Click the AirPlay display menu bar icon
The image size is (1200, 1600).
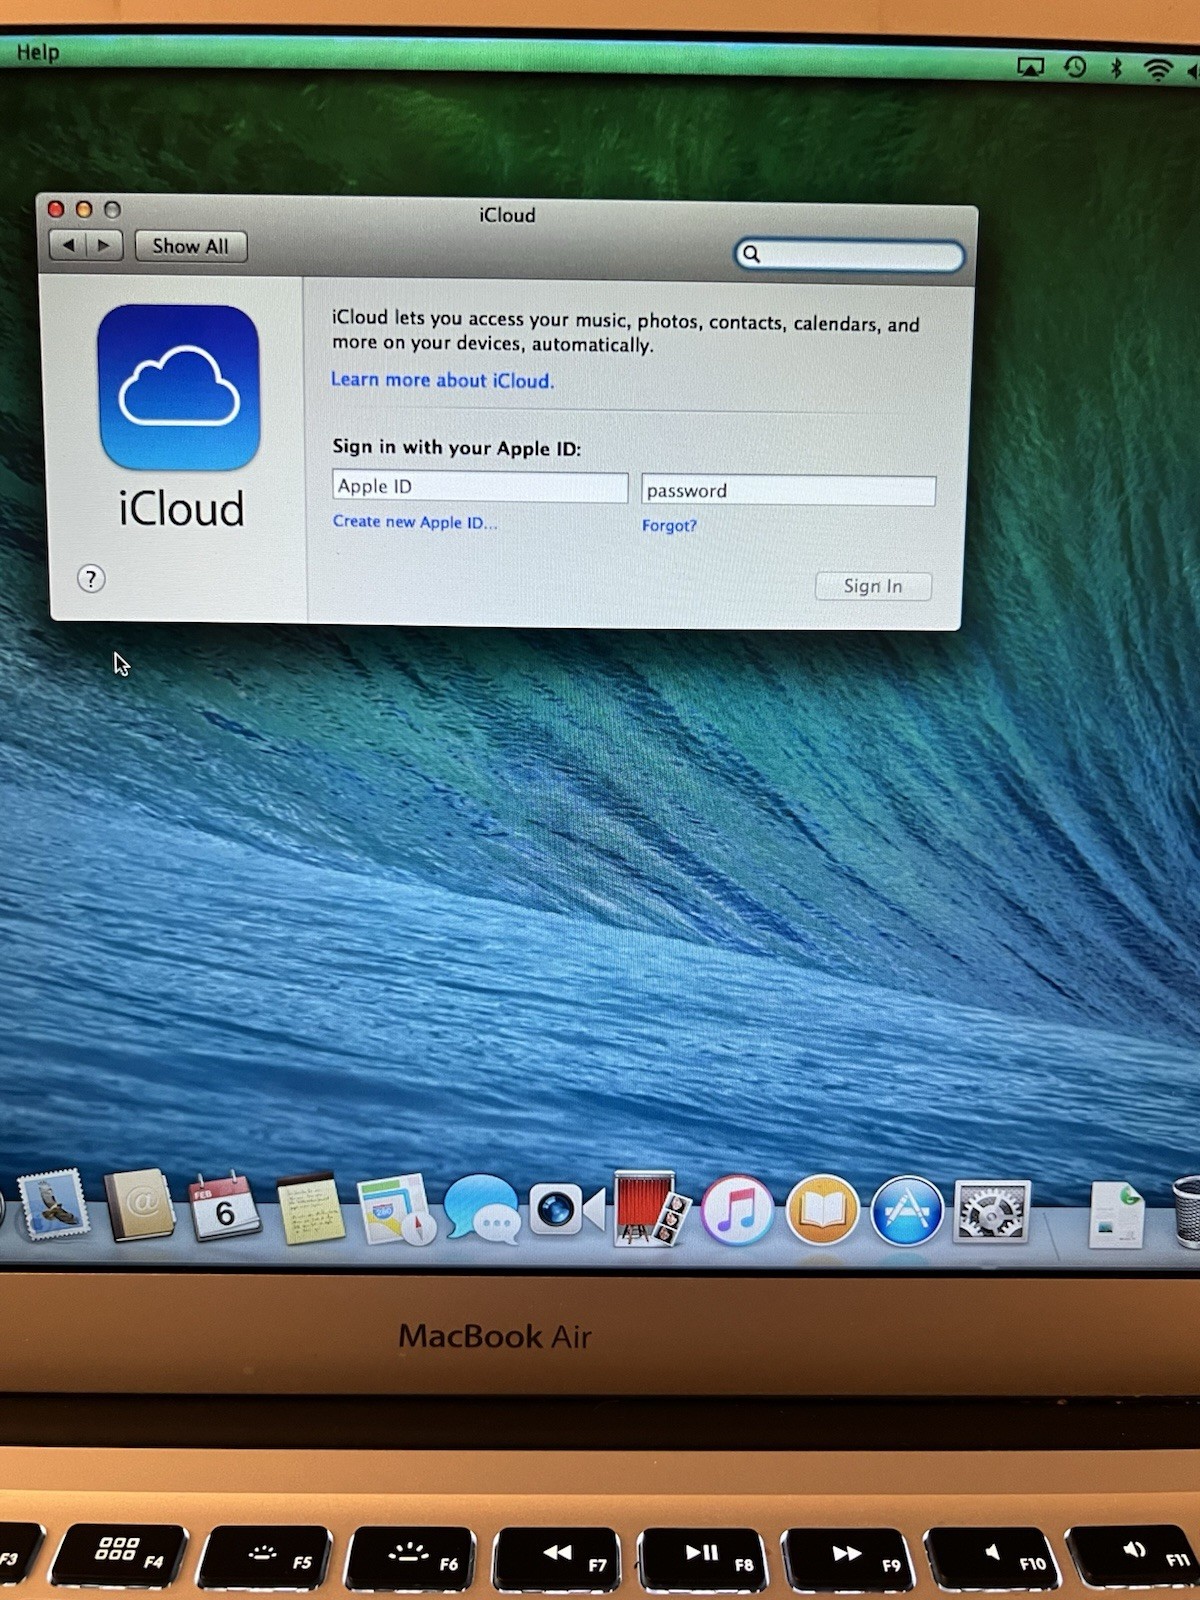[1030, 67]
